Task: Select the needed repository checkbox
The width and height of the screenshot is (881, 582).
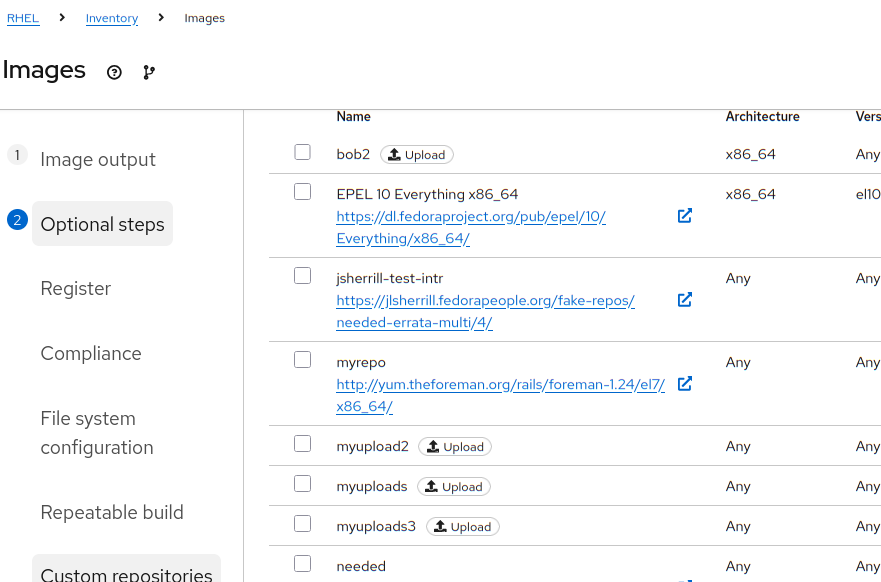Action: [303, 564]
